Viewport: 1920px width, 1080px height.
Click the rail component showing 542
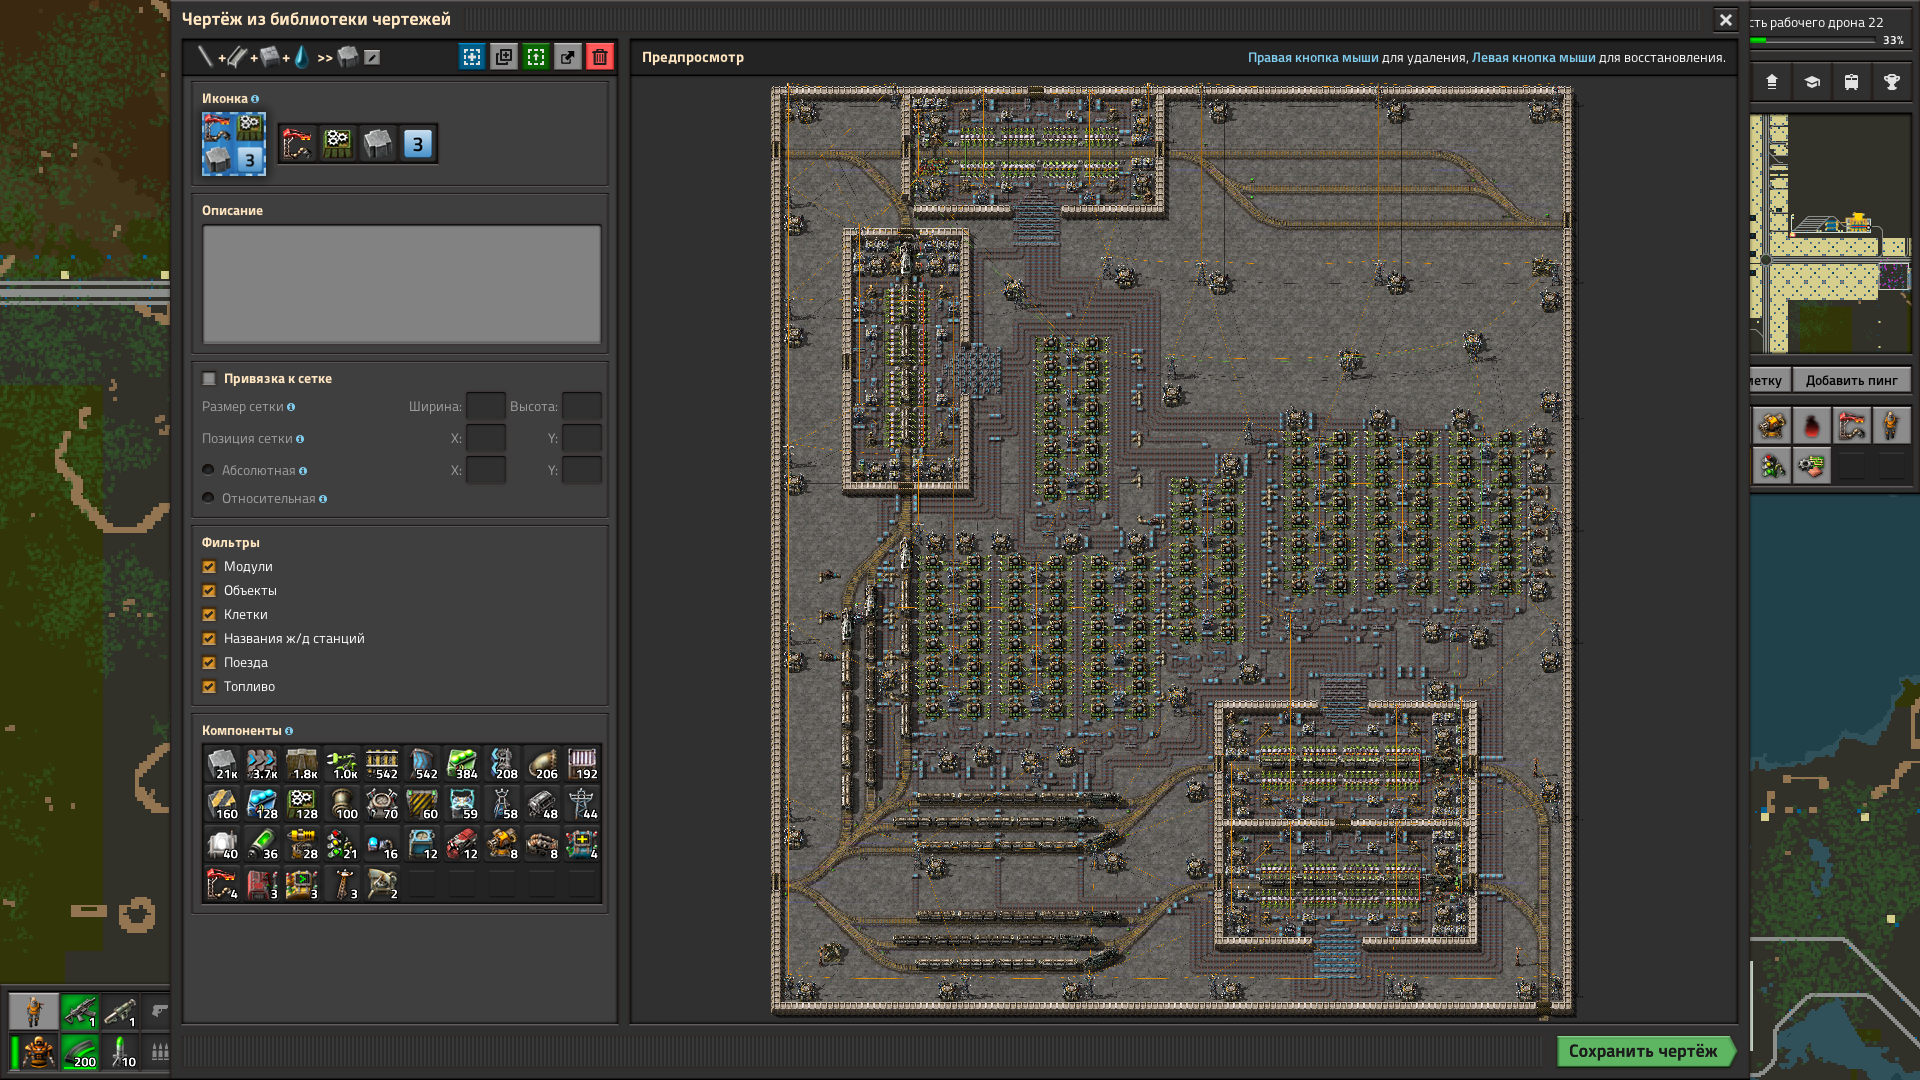click(x=382, y=764)
